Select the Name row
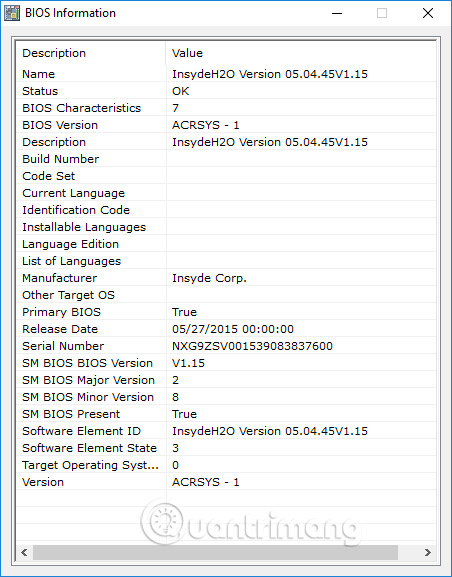The height and width of the screenshot is (577, 452). pyautogui.click(x=226, y=74)
